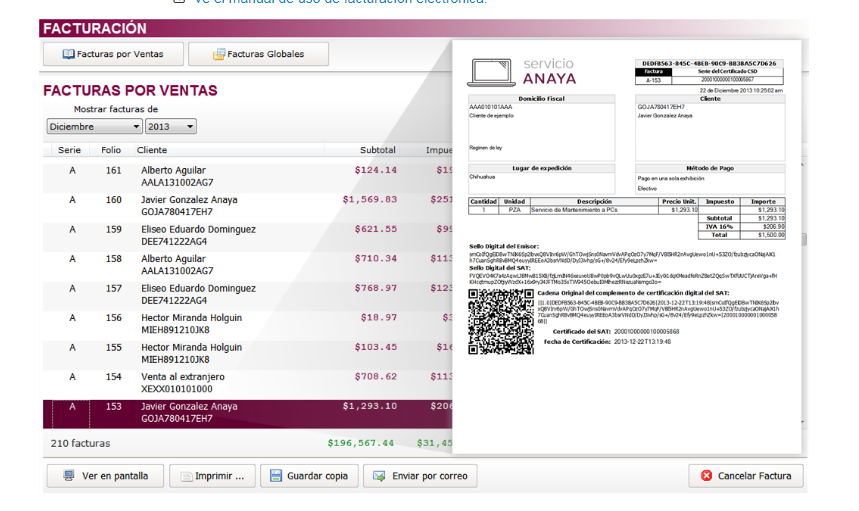The height and width of the screenshot is (511, 859).
Task: Click the QR code in the invoice preview
Action: click(501, 322)
